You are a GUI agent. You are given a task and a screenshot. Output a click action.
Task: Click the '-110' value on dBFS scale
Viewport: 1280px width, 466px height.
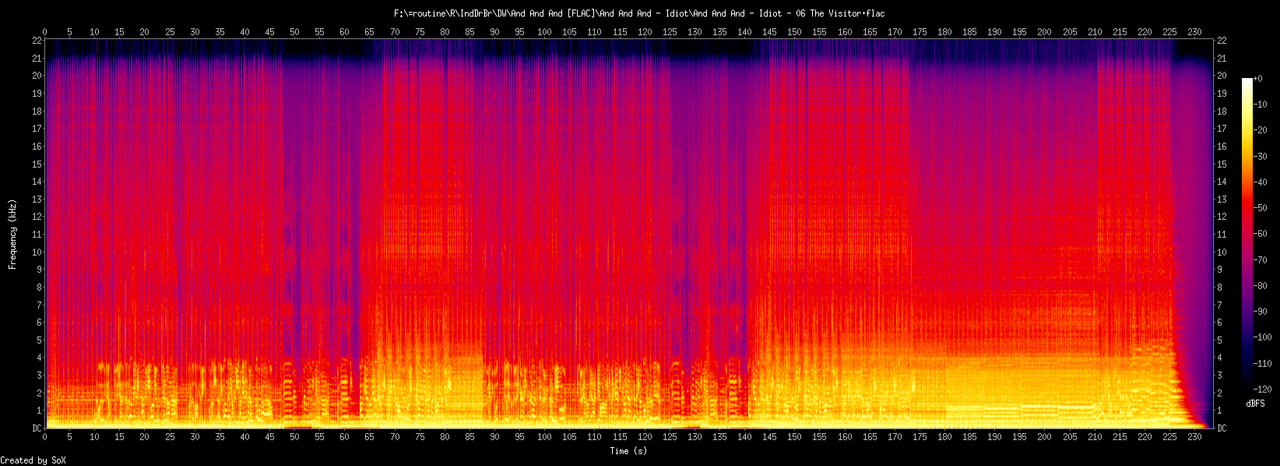1264,363
